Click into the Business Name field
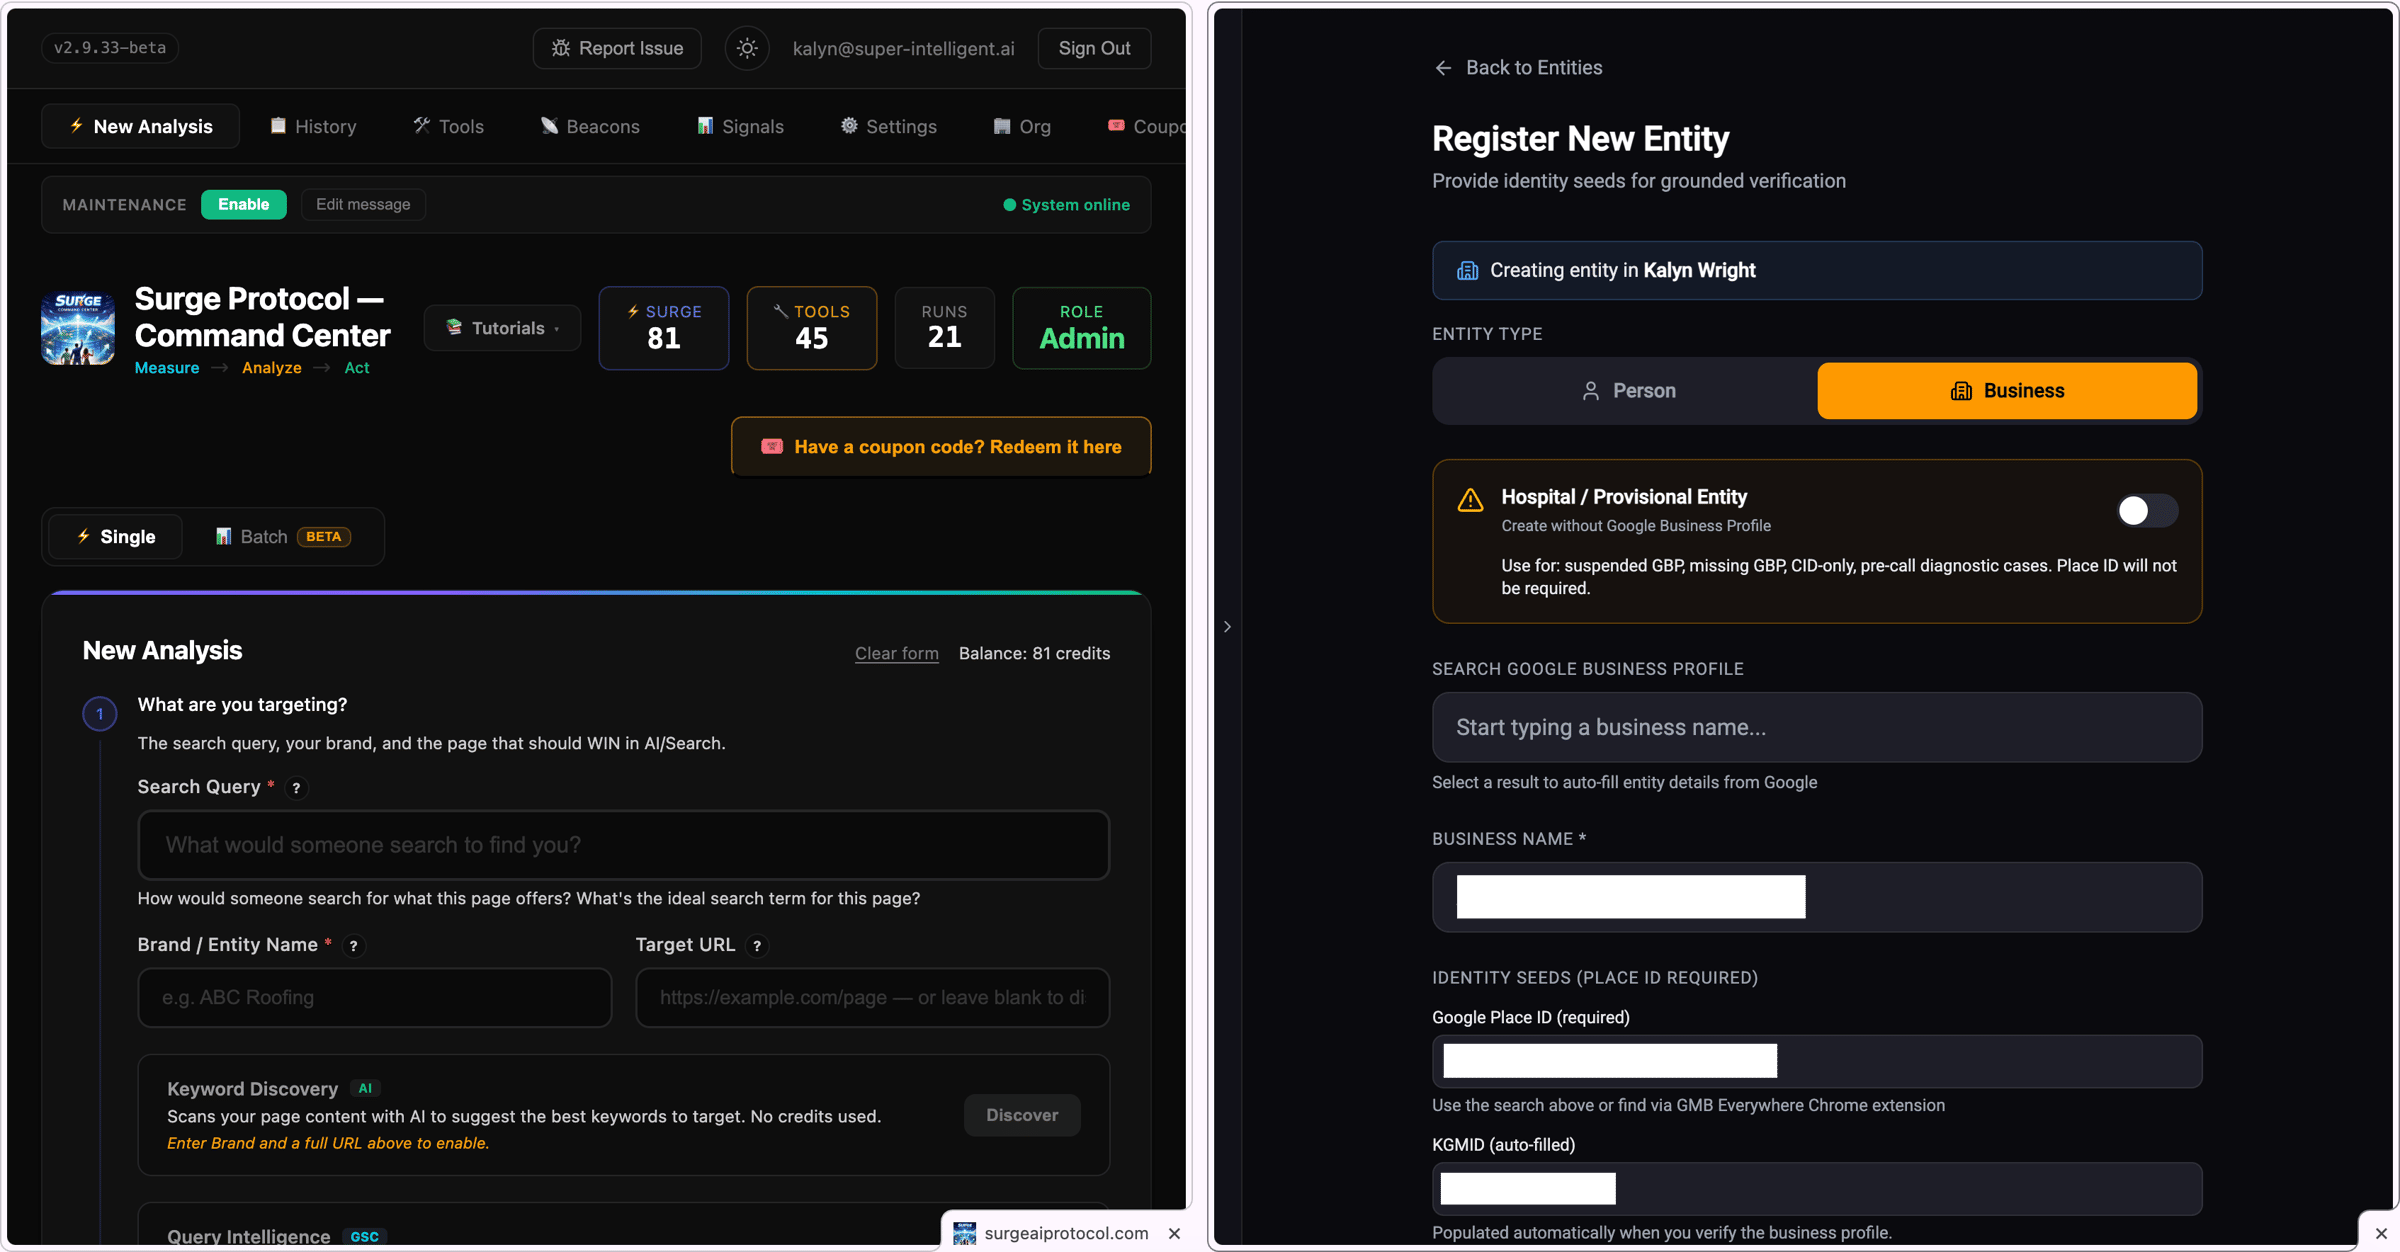 (1817, 897)
